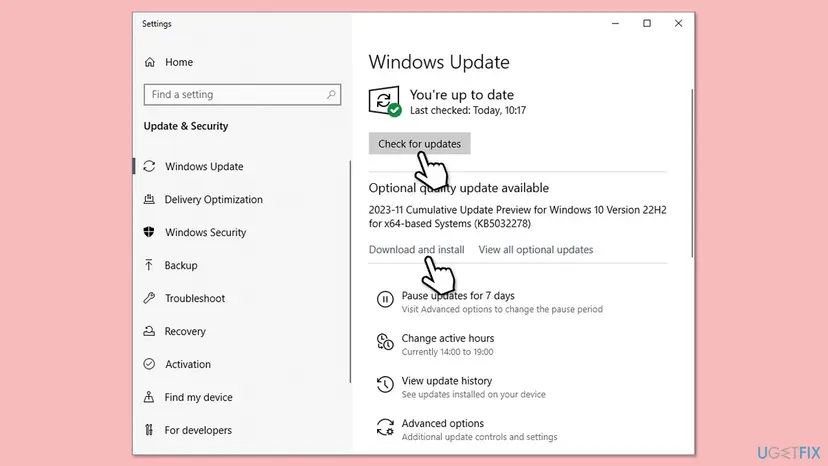828x466 pixels.
Task: Open the Windows Update sidebar section
Action: (x=204, y=166)
